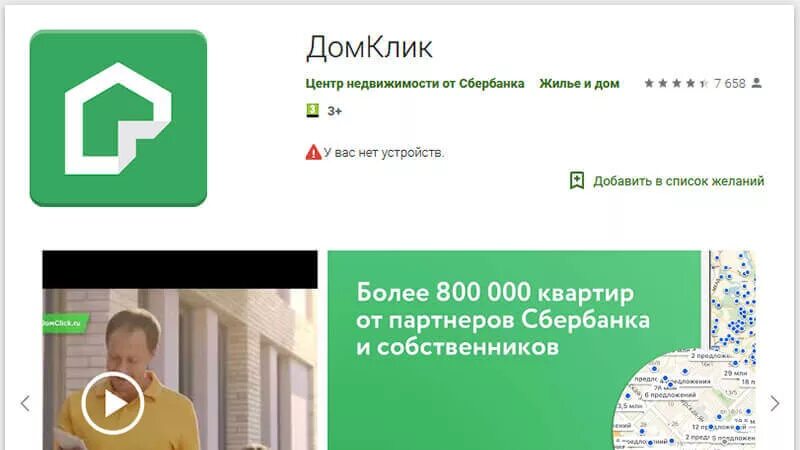Click the star rating icons
The height and width of the screenshot is (450, 800).
[x=676, y=83]
